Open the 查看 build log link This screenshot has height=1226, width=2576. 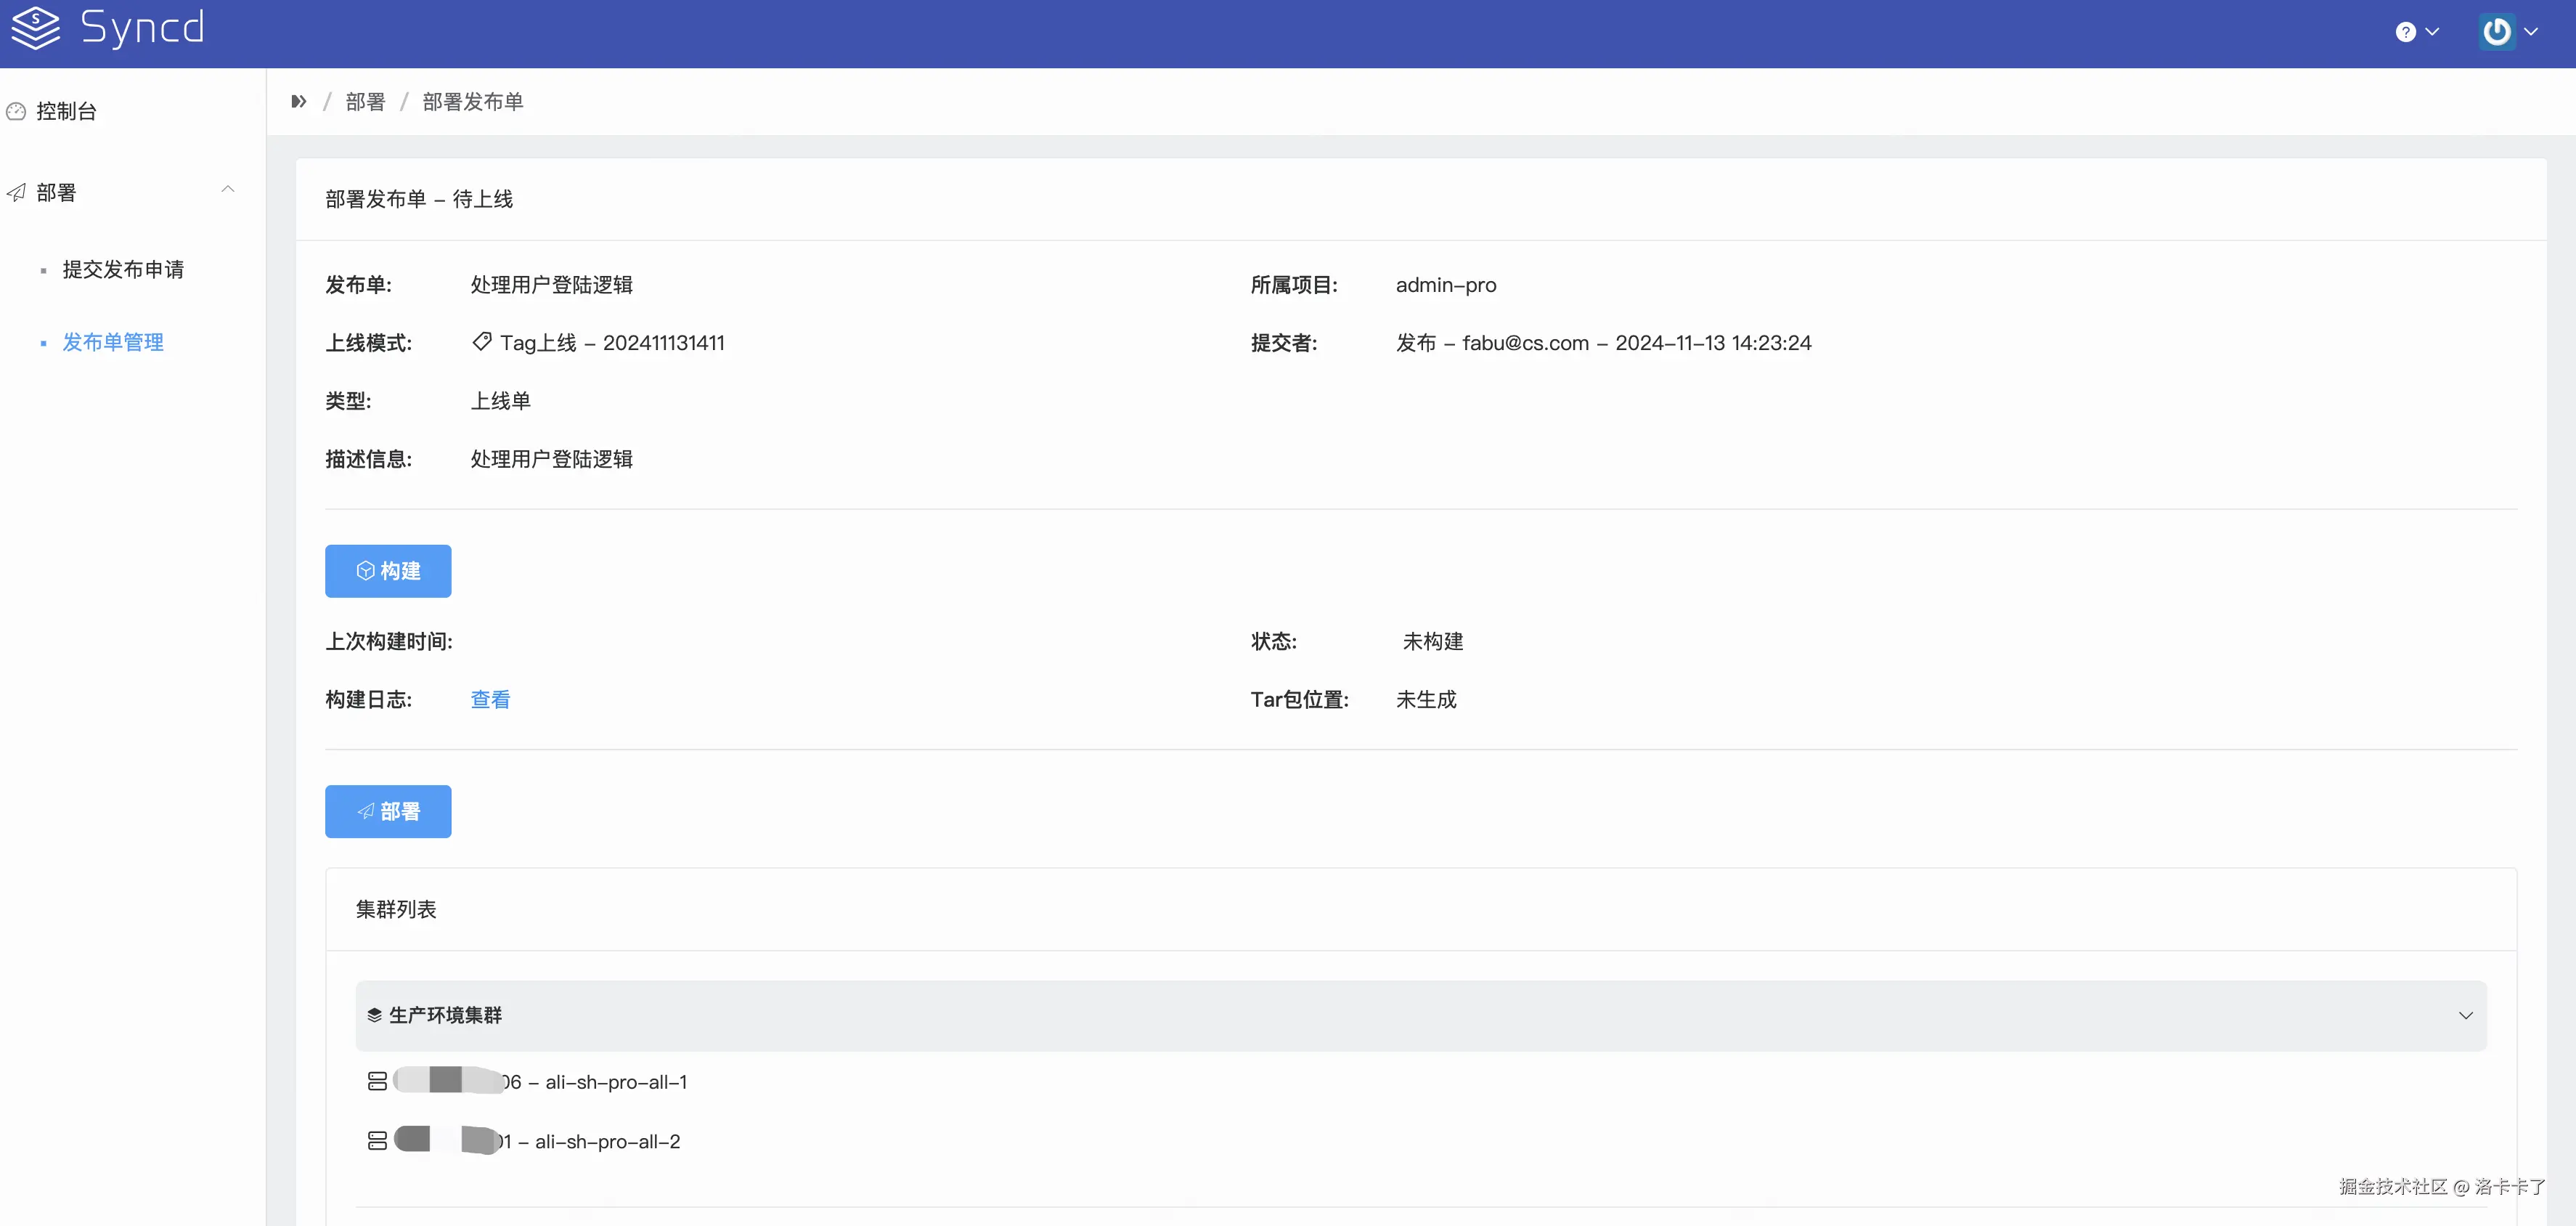(x=490, y=699)
